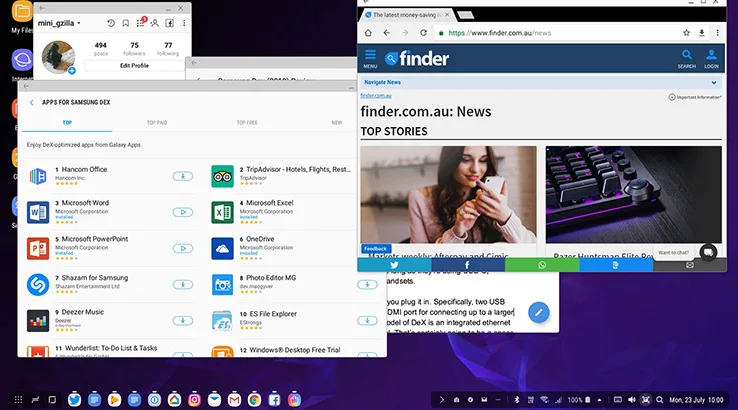Switch to the TOP PAID tab
Viewport: 738px width, 410px height.
[157, 122]
